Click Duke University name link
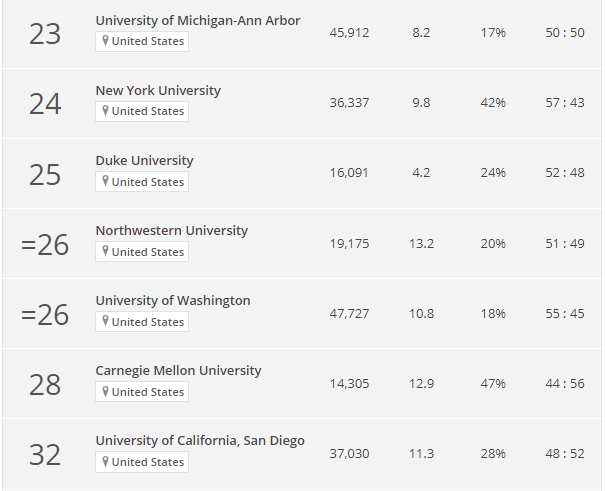 144,160
